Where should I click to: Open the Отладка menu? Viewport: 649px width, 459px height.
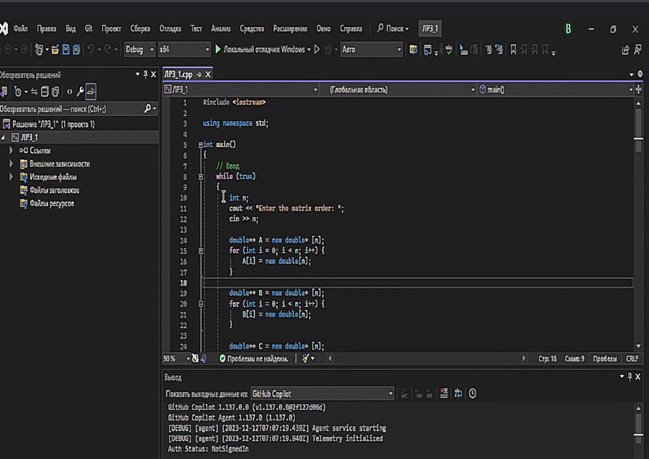pos(170,29)
